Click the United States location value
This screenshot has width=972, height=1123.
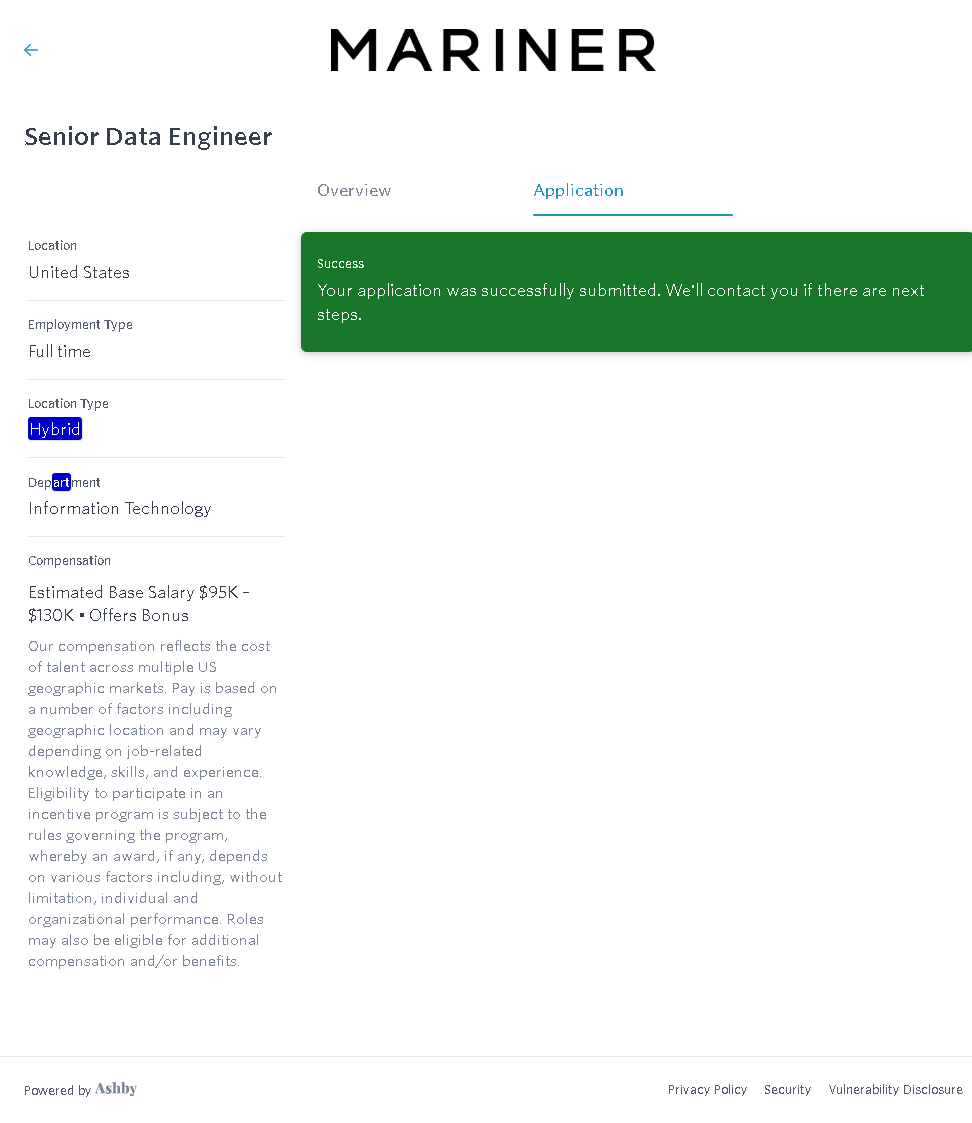pyautogui.click(x=79, y=272)
